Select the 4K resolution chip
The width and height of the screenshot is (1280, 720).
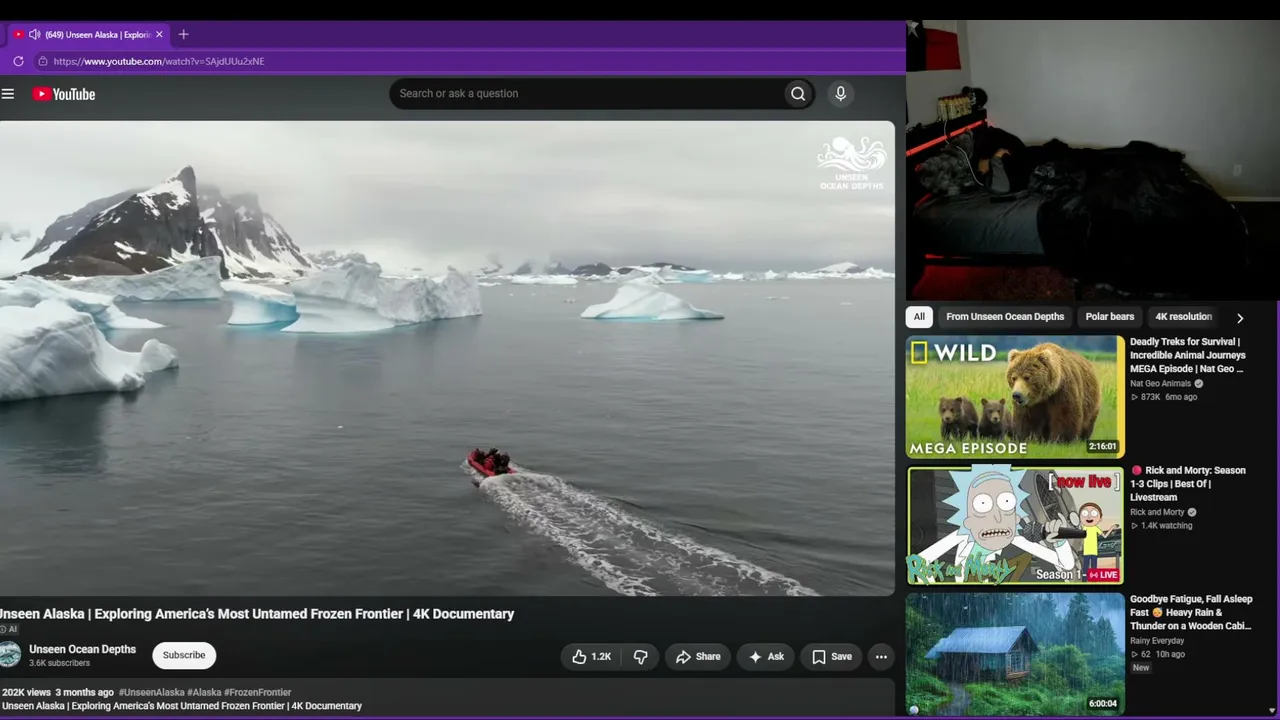(1184, 317)
